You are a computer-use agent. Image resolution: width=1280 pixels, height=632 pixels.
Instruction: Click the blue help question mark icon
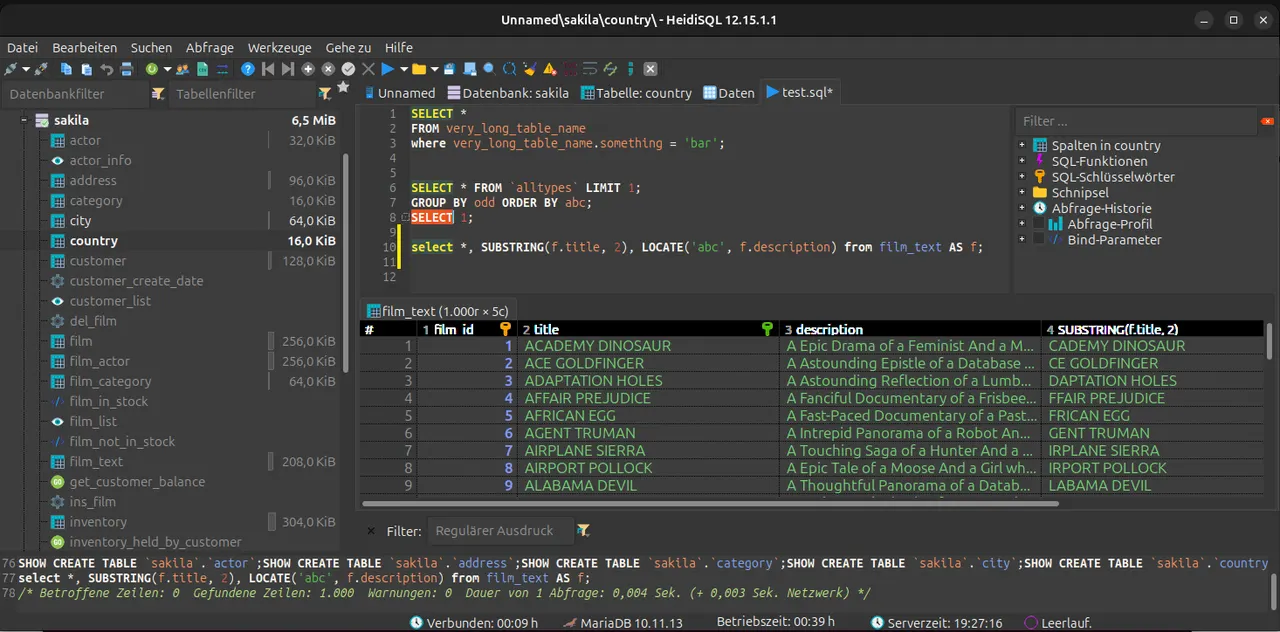pyautogui.click(x=248, y=69)
